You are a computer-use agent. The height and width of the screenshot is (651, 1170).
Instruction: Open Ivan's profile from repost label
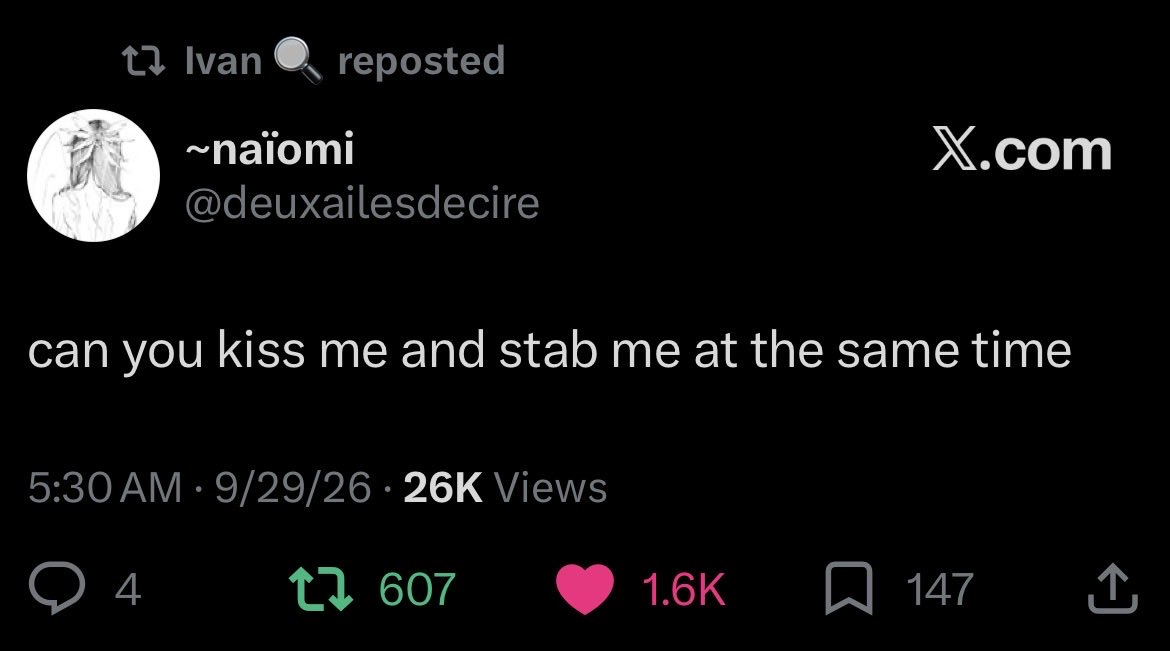pyautogui.click(x=223, y=60)
